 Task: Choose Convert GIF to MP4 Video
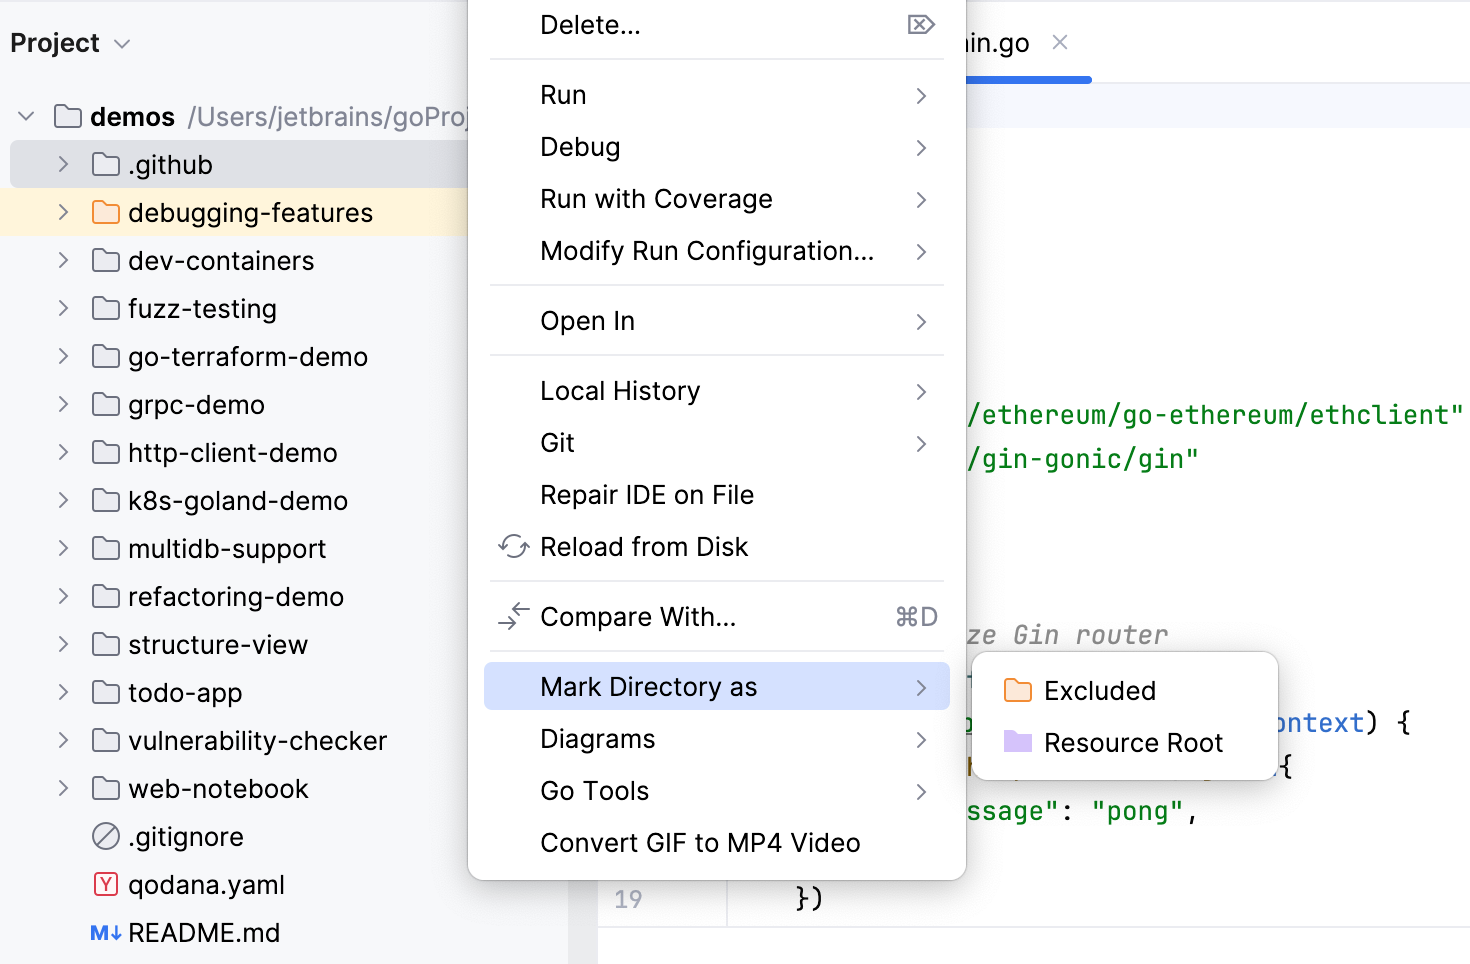700,842
